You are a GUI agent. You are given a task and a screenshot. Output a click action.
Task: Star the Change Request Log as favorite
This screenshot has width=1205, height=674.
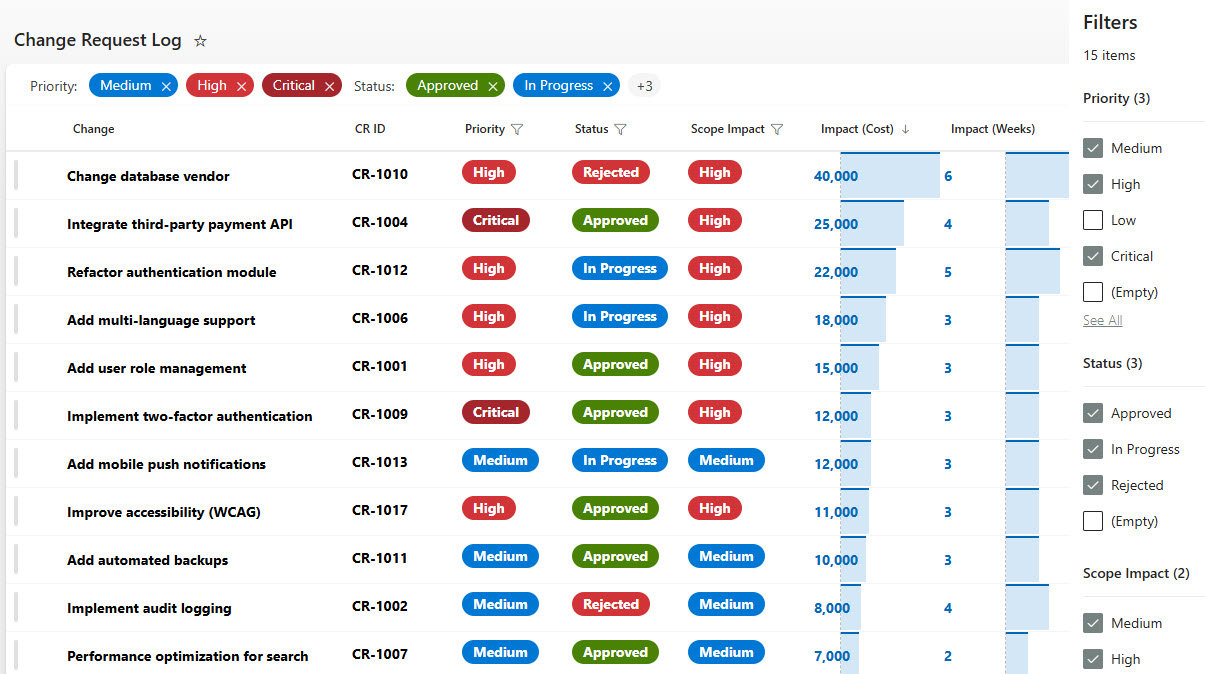[x=200, y=41]
